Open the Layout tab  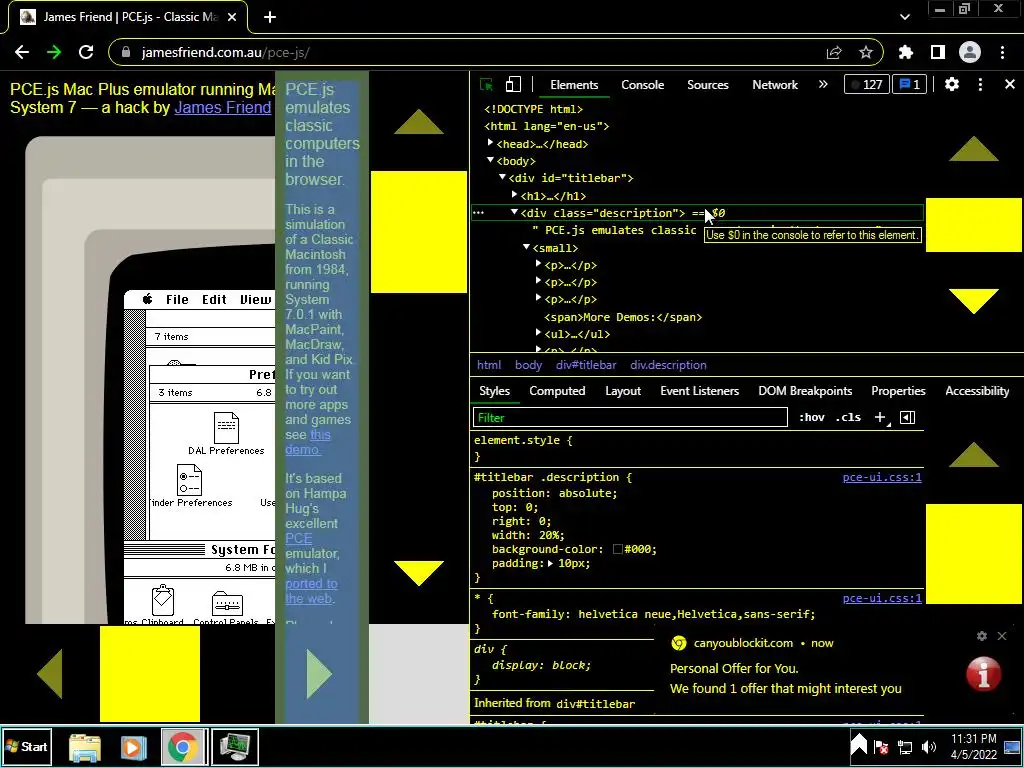[623, 391]
